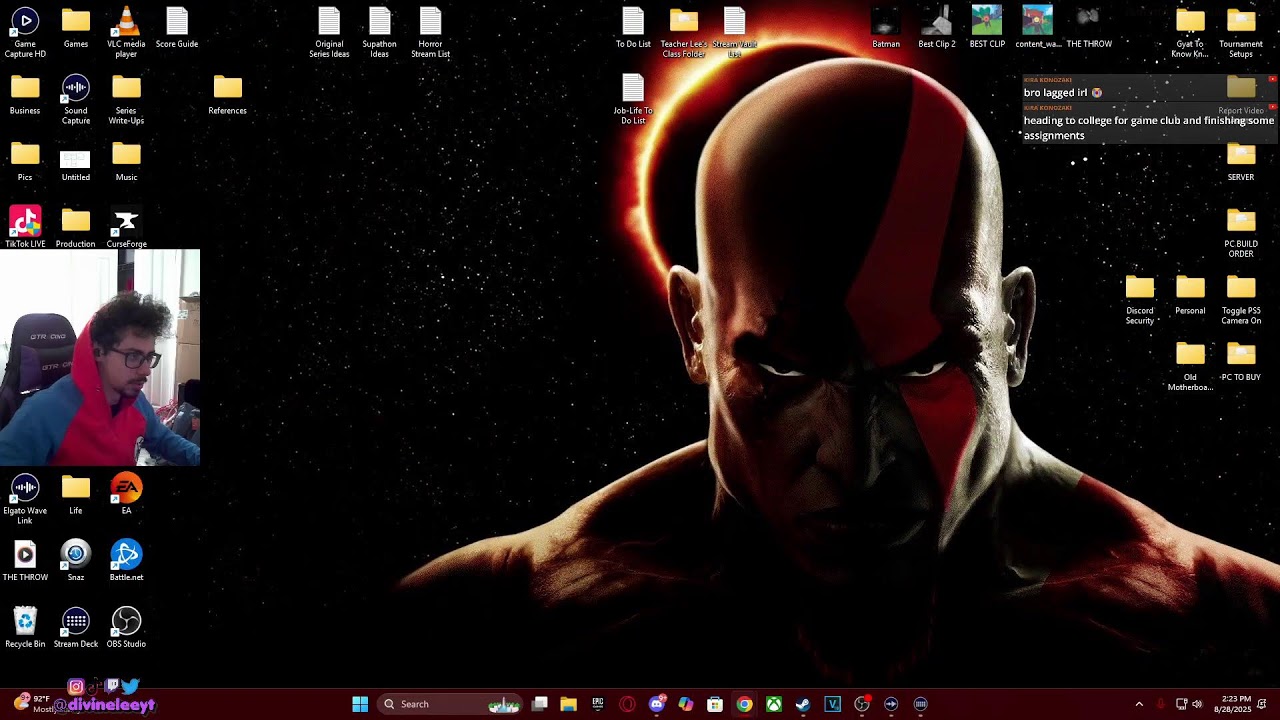1280x720 pixels.
Task: Open the Teacher Lee's Class Folder
Action: click(684, 32)
